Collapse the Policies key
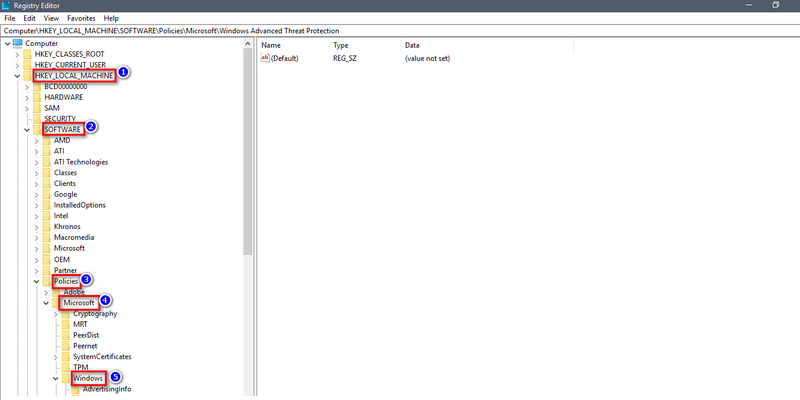 (37, 281)
